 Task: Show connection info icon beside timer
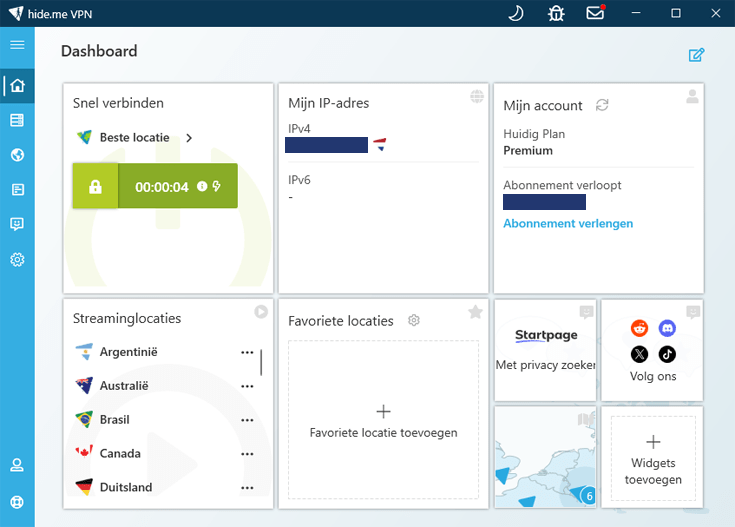202,186
